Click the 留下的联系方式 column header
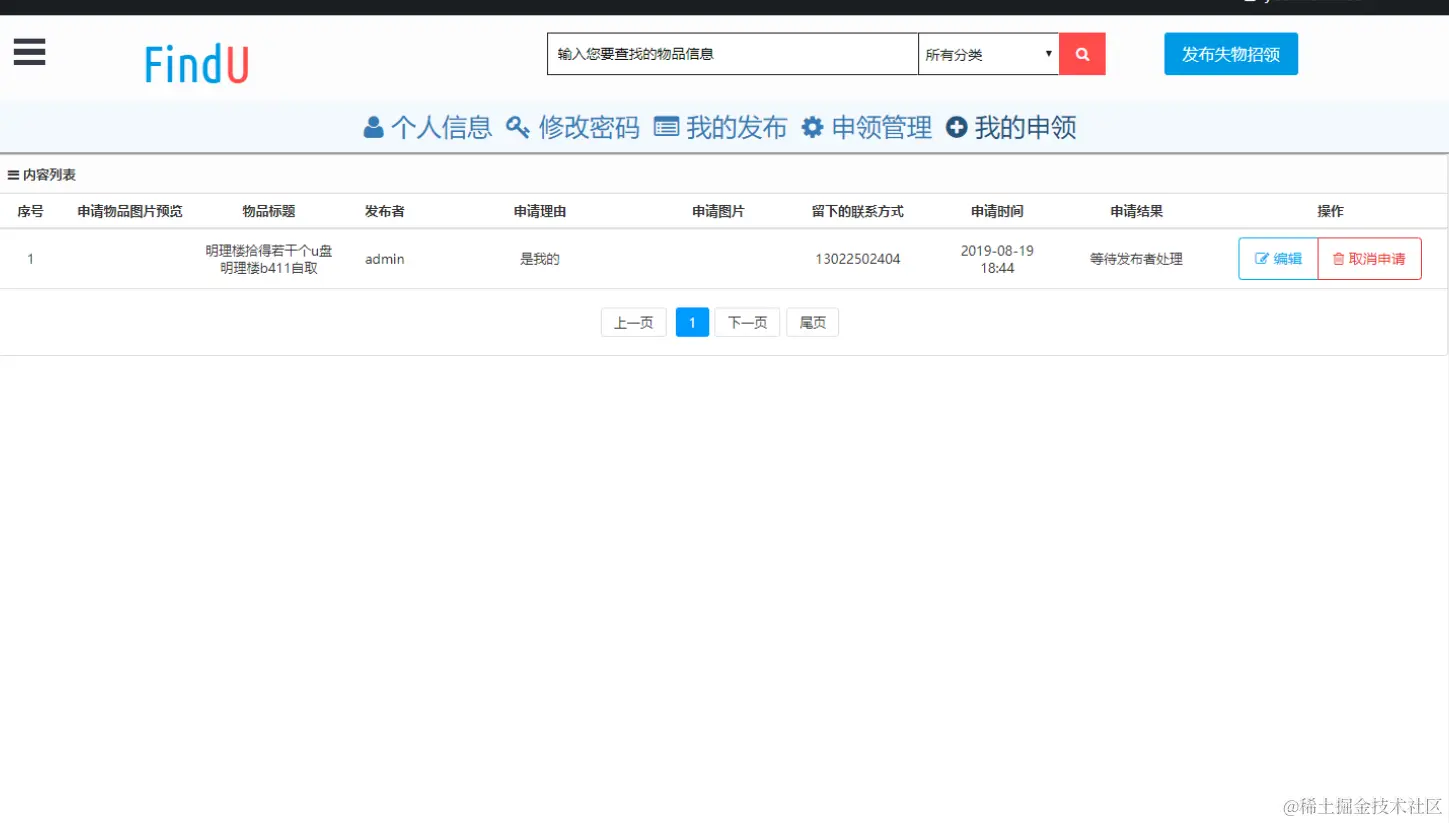Viewport: 1449px width, 823px height. [x=858, y=211]
